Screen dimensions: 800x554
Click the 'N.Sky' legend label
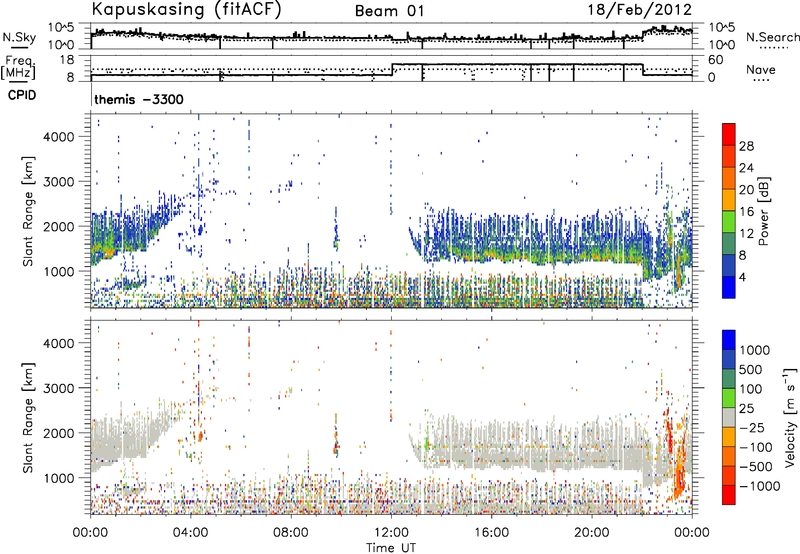point(19,37)
